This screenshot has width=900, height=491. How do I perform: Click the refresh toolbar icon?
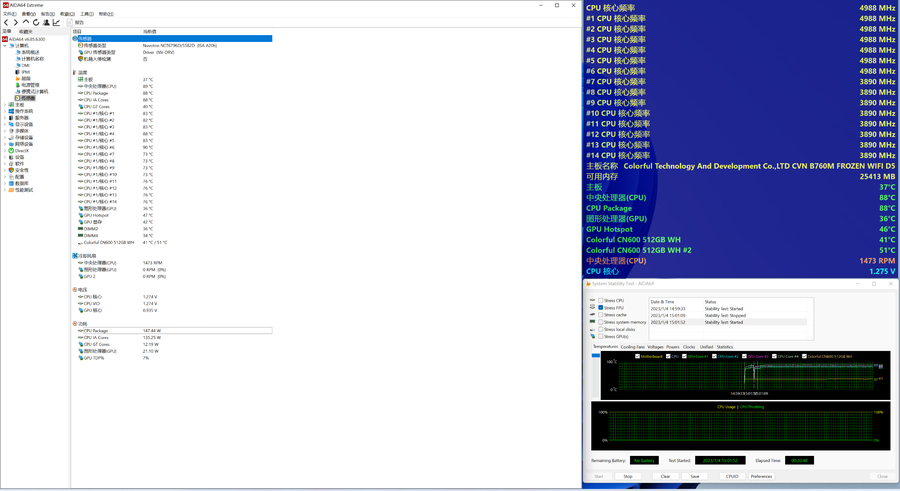[36, 22]
